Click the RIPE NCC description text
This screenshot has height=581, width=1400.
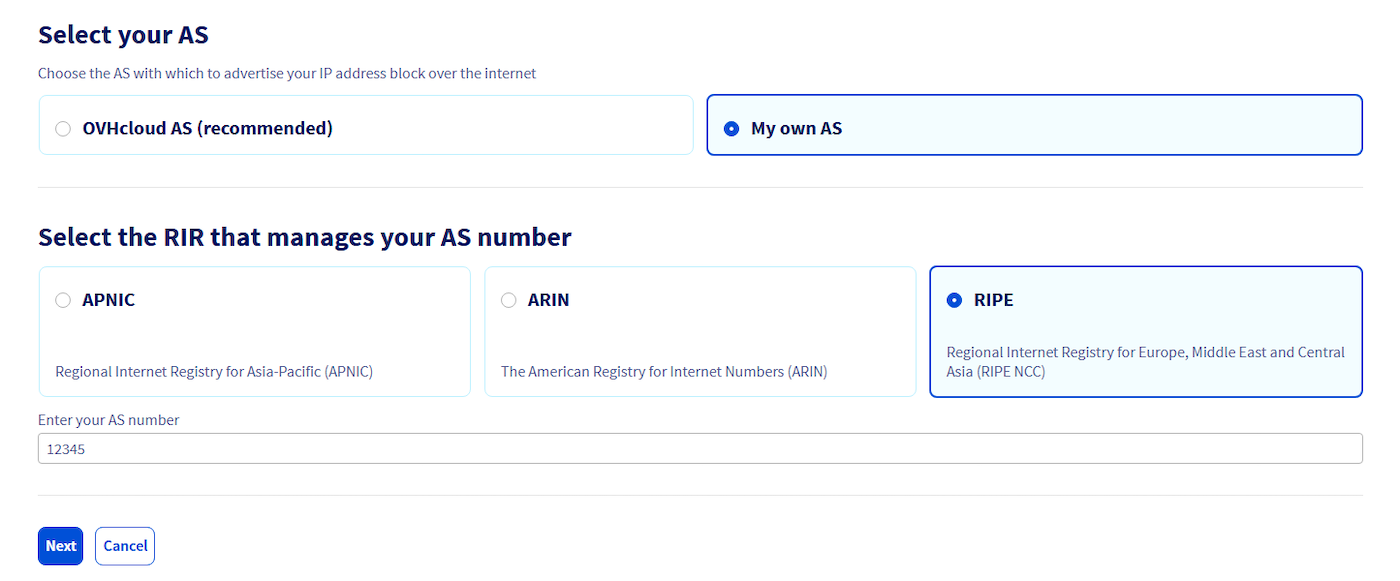click(x=1145, y=362)
